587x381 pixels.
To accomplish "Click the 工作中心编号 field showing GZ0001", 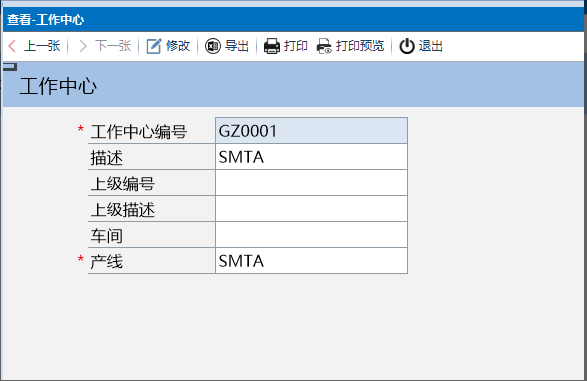I will [311, 131].
